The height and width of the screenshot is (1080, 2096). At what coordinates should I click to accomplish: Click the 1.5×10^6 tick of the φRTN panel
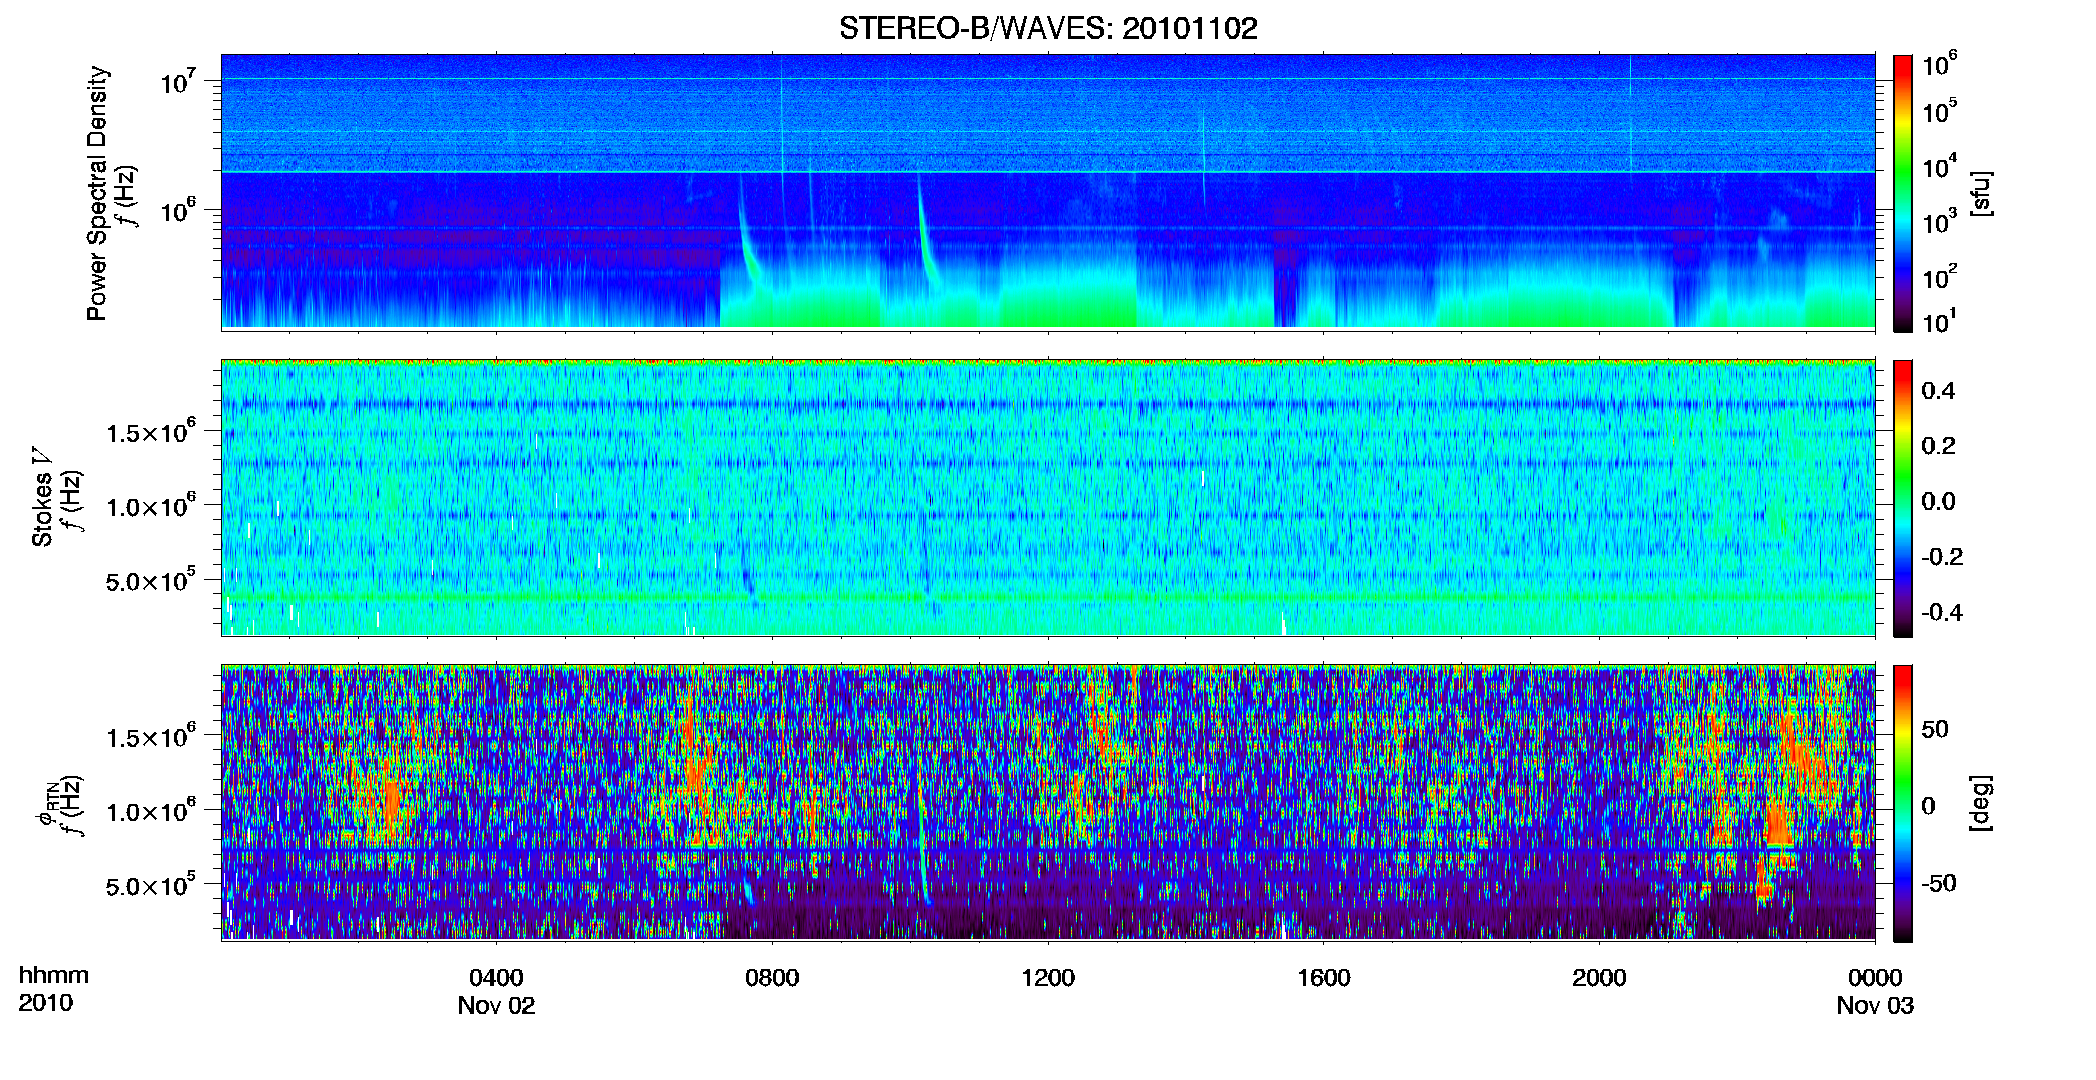pyautogui.click(x=151, y=736)
